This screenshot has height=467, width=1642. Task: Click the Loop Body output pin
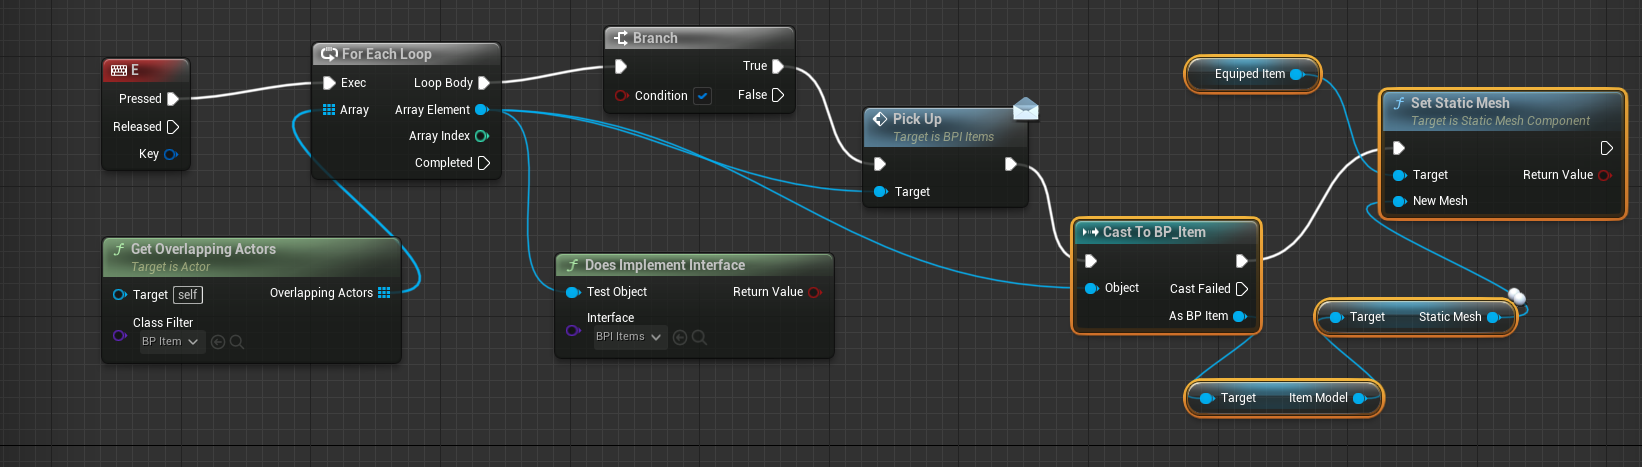pyautogui.click(x=484, y=83)
